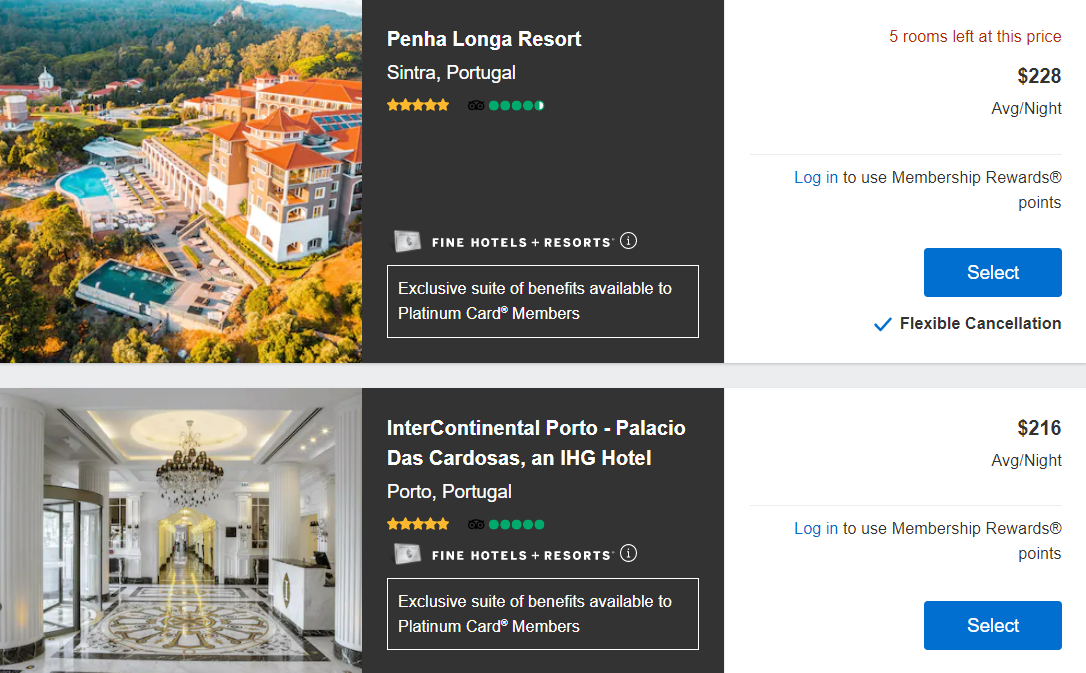Select the InterContinental Porto at $216
This screenshot has width=1086, height=673.
tap(992, 626)
